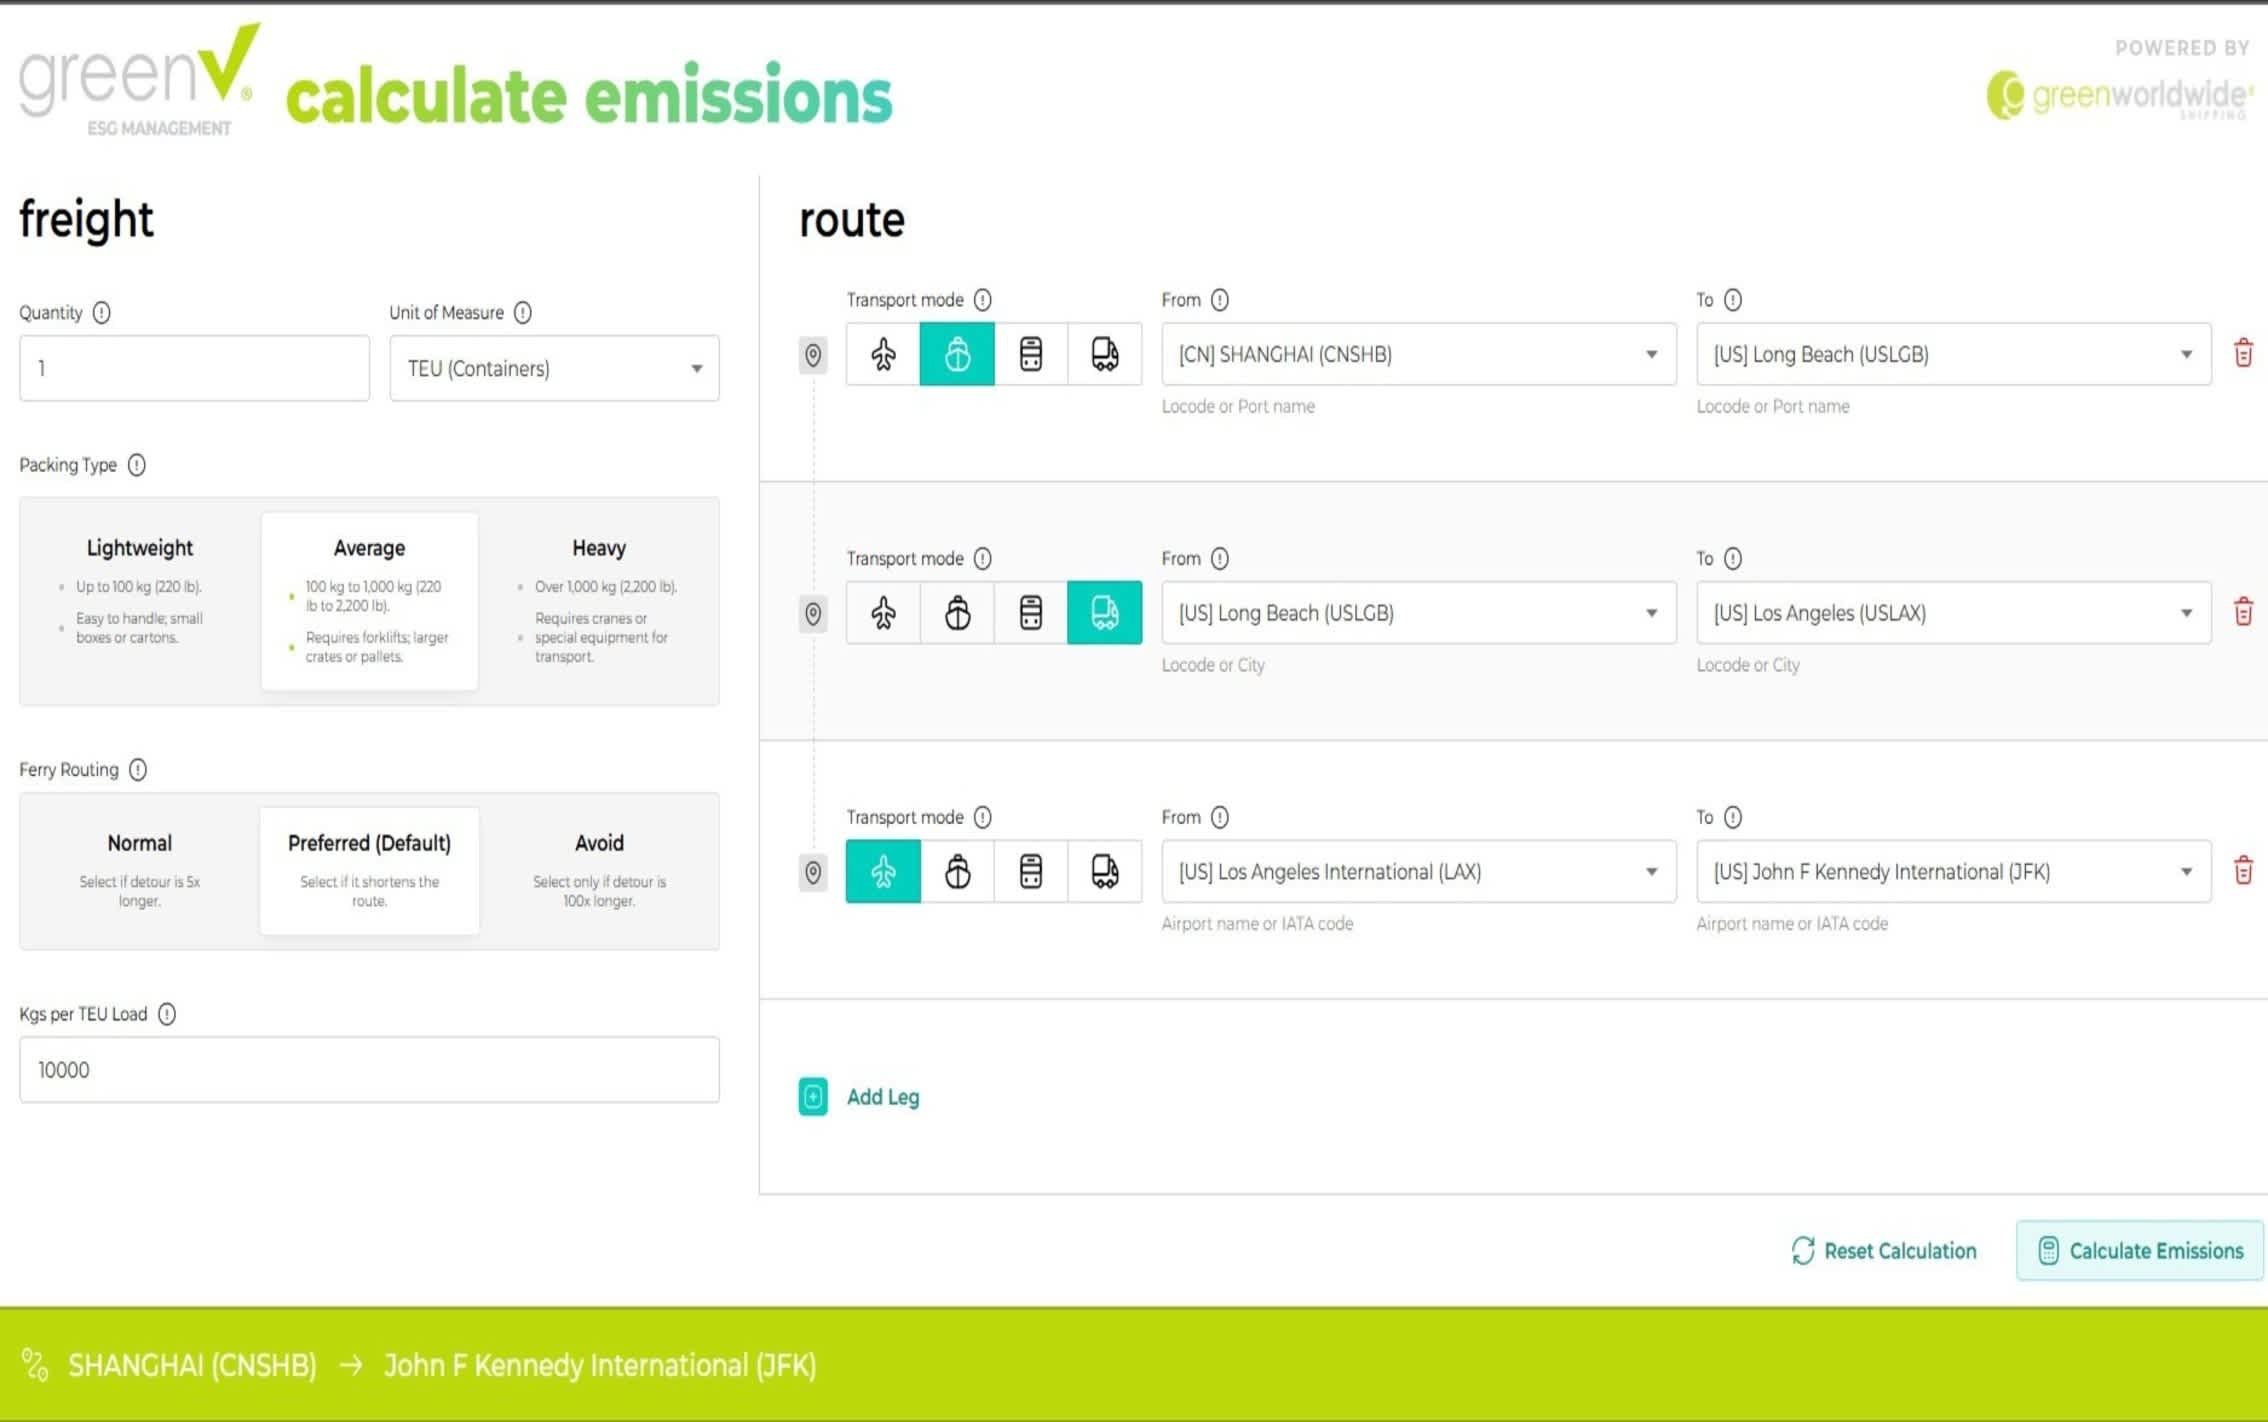This screenshot has height=1422, width=2268.
Task: Choose Lightweight packing type
Action: coord(139,600)
